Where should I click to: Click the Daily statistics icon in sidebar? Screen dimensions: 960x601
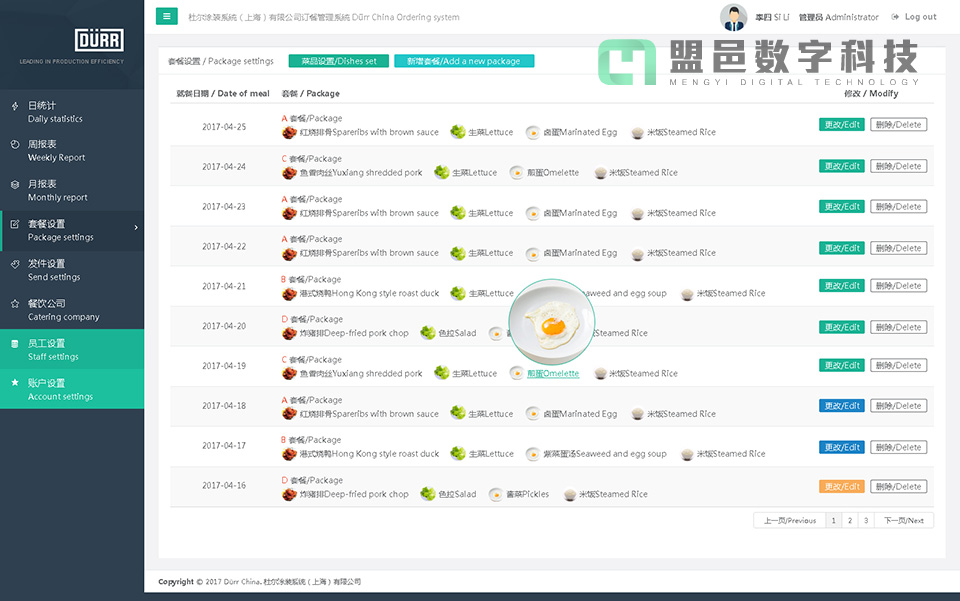point(14,106)
